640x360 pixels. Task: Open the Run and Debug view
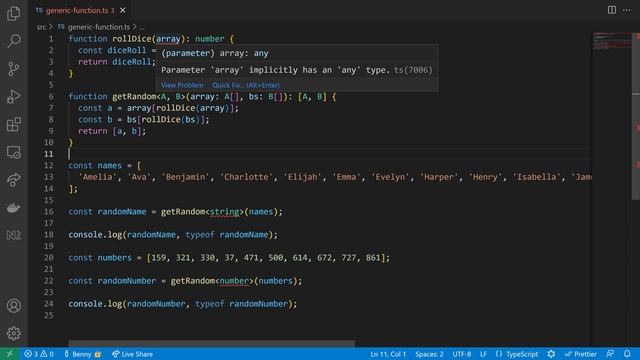pyautogui.click(x=13, y=97)
